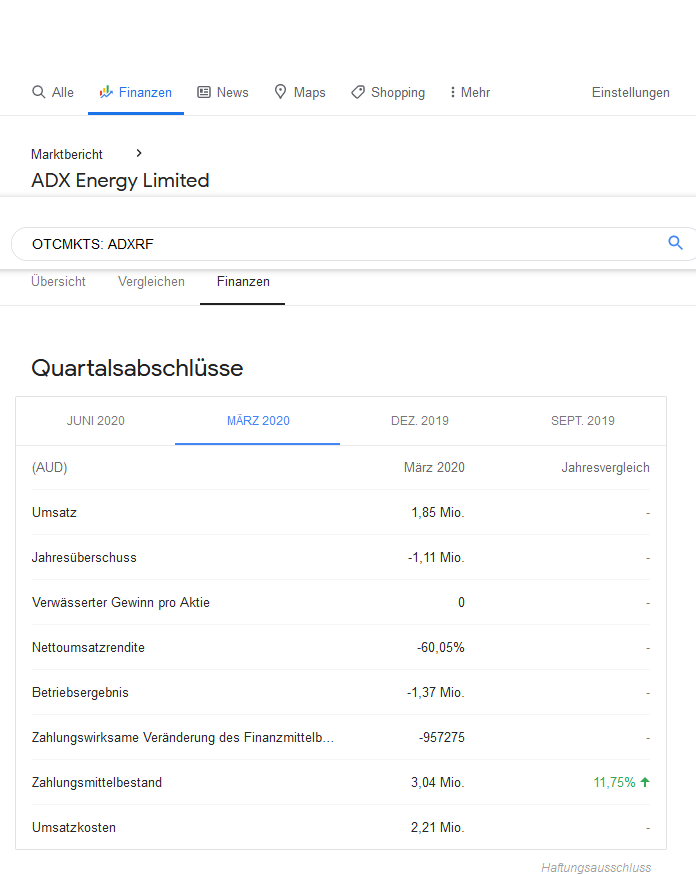The width and height of the screenshot is (696, 875).
Task: Click the blue search magnifier icon
Action: (675, 243)
